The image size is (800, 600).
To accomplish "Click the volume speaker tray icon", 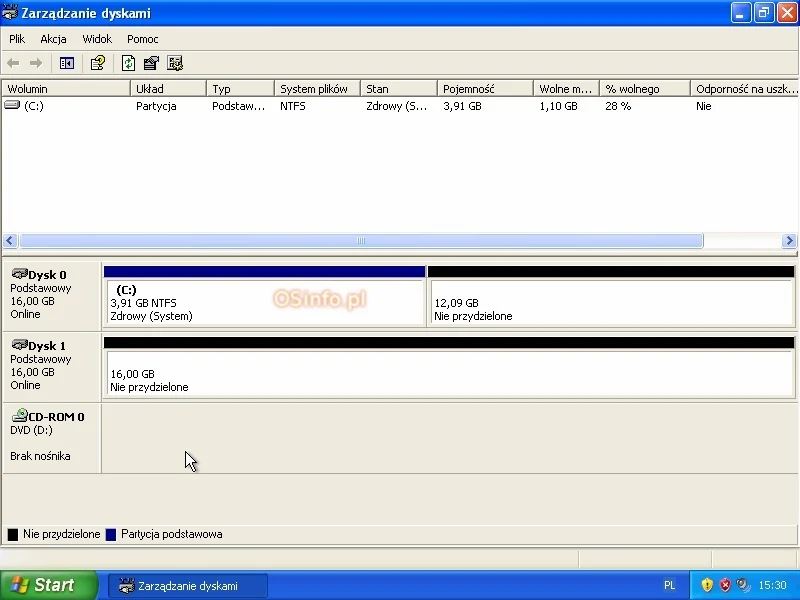I will coord(741,585).
